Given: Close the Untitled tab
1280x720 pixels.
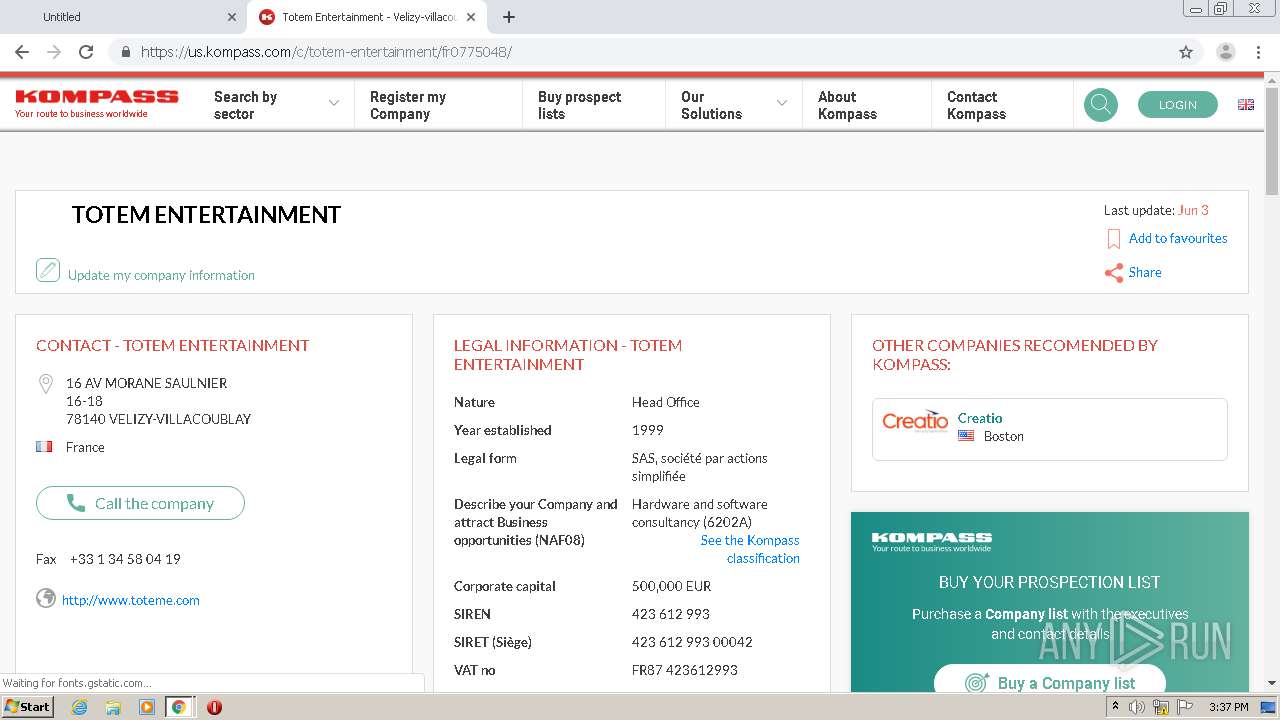Looking at the screenshot, I should point(232,17).
